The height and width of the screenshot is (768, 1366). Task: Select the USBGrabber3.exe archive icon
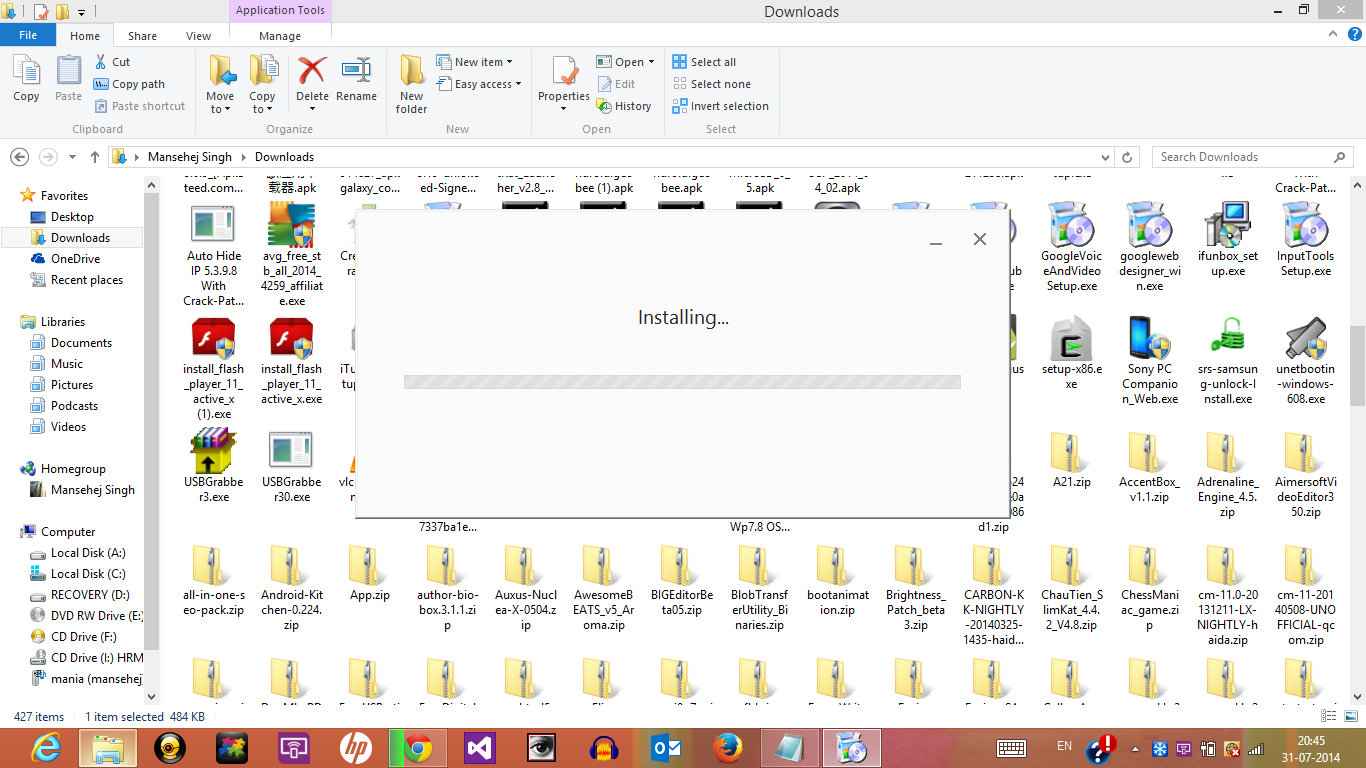(x=213, y=451)
